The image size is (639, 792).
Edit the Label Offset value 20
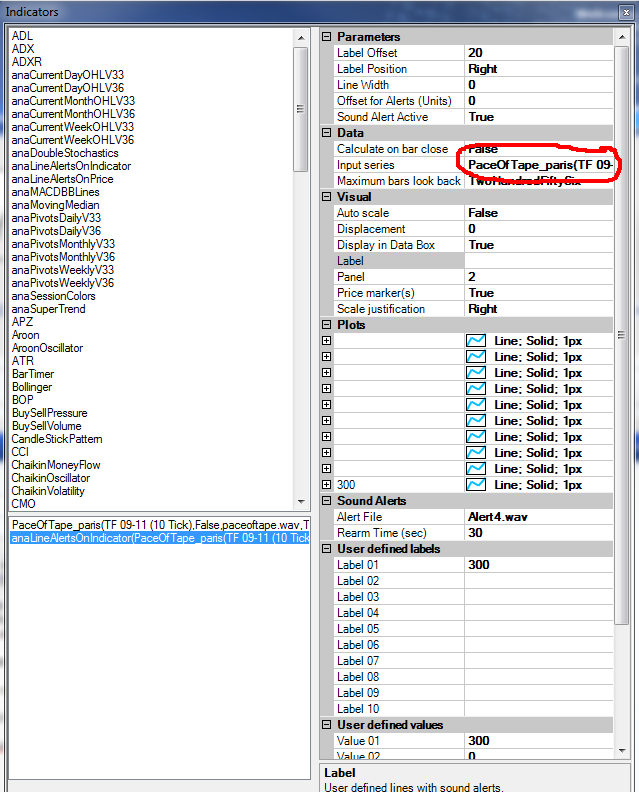tap(538, 53)
